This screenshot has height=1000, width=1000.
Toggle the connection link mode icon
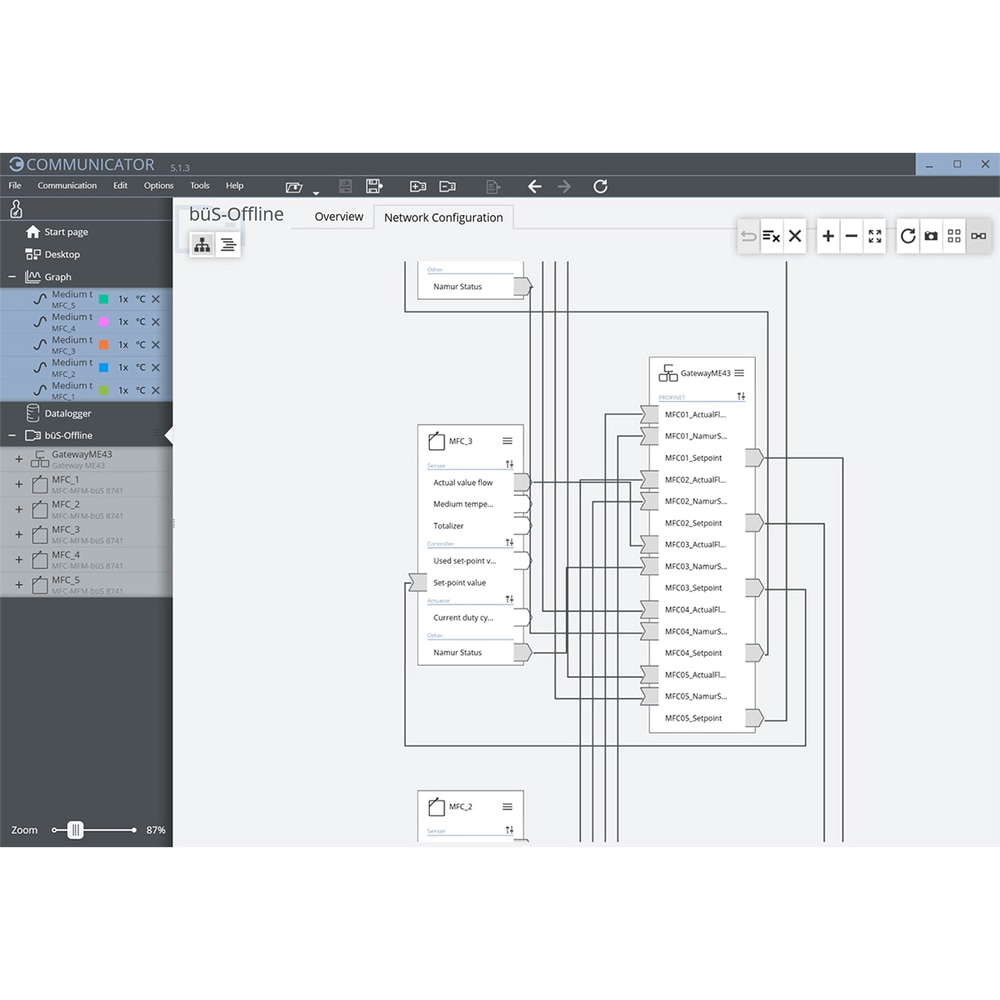click(978, 237)
